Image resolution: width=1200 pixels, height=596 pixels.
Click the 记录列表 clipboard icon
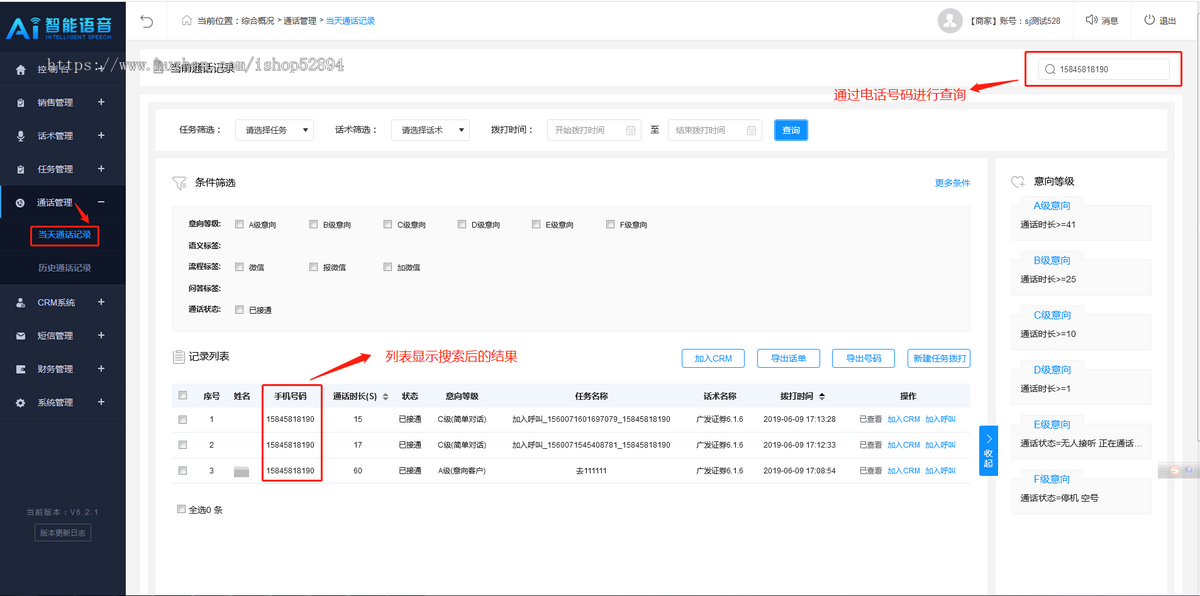click(179, 356)
